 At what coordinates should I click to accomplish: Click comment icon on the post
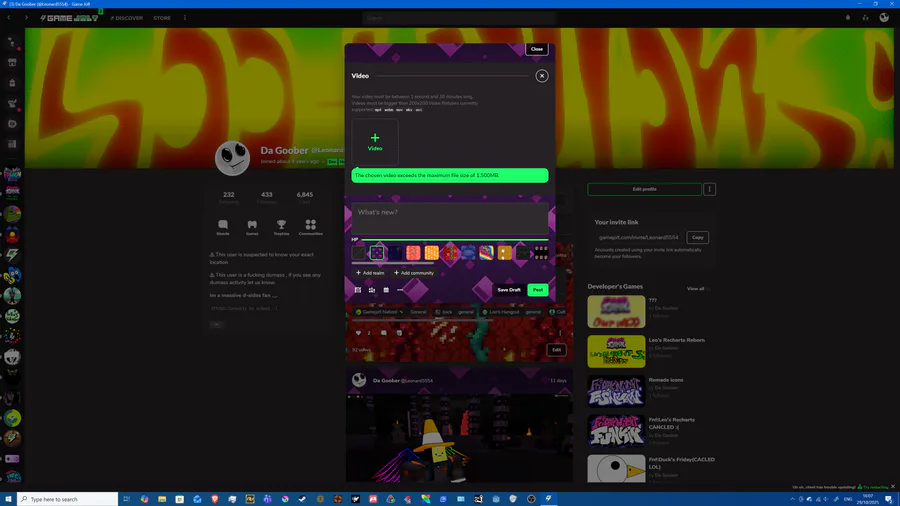[x=384, y=333]
